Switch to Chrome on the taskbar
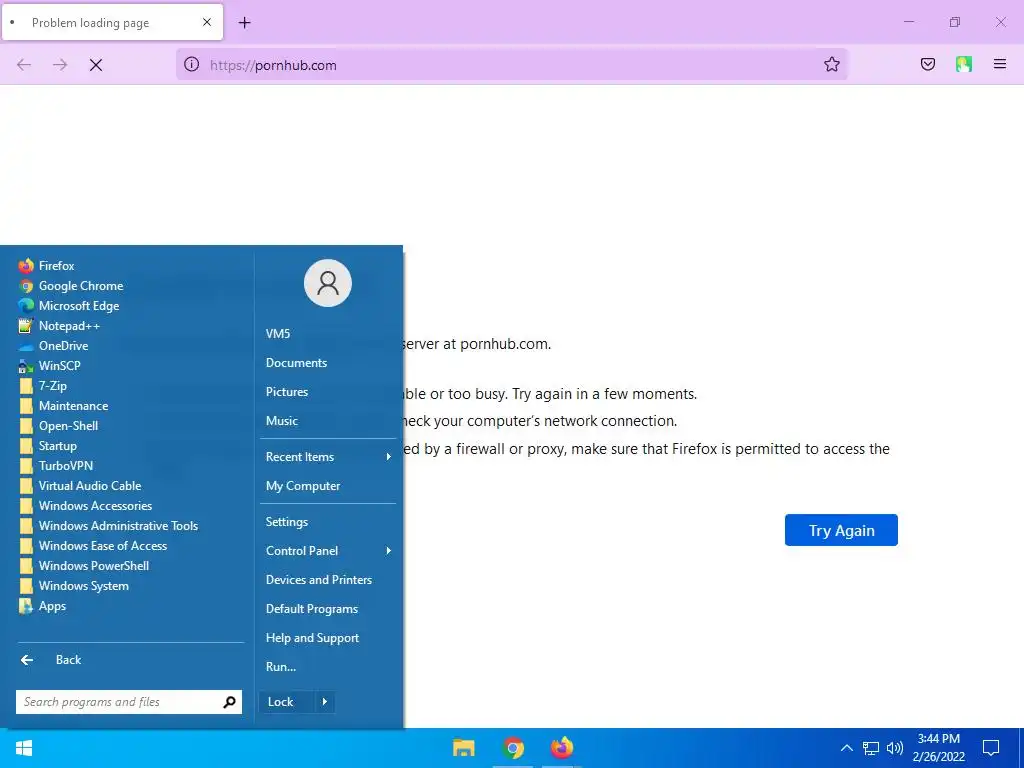 (x=513, y=748)
